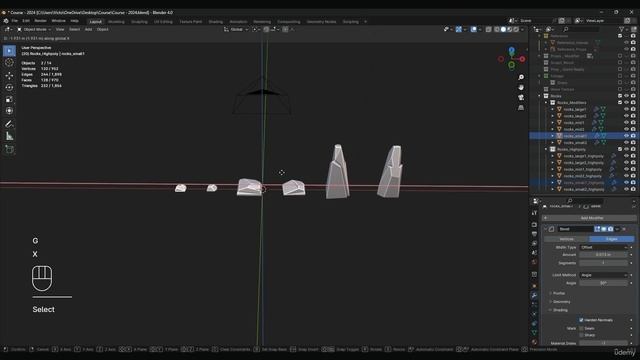Open the Scene properties tab icon
This screenshot has width=640, height=360.
[x=534, y=253]
